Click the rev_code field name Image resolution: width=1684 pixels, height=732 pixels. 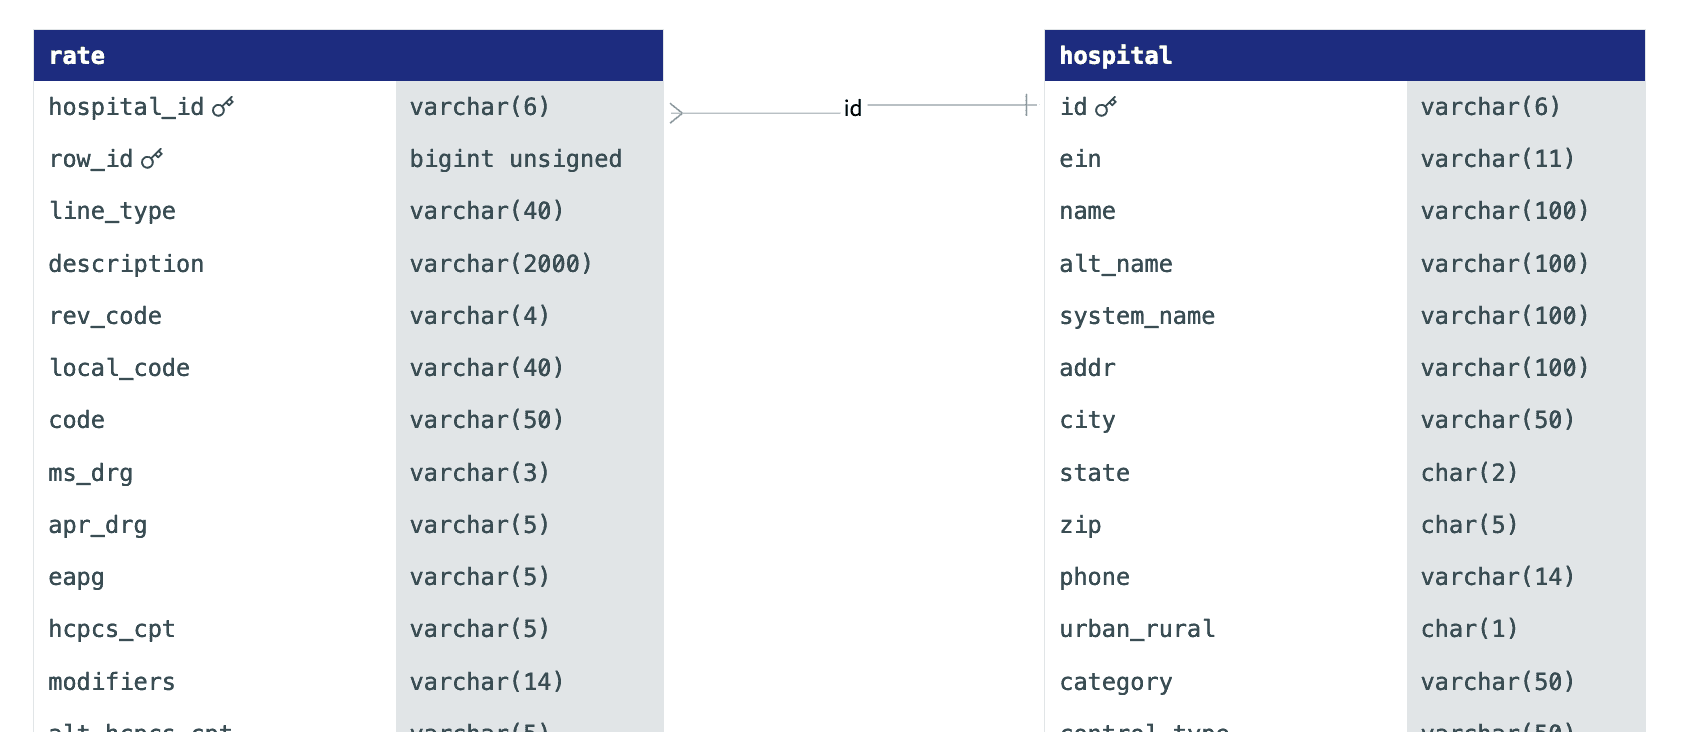pyautogui.click(x=105, y=316)
